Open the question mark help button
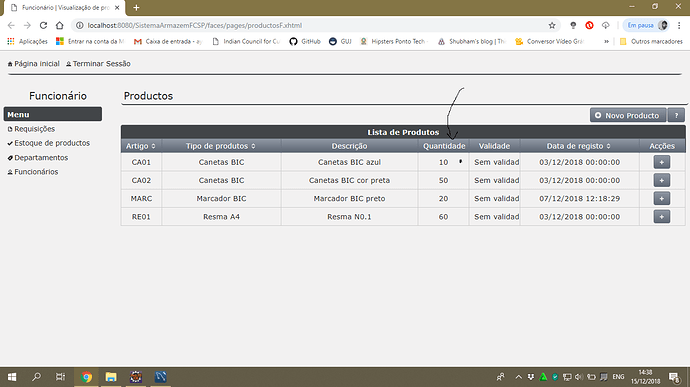This screenshot has width=690, height=387. click(676, 115)
